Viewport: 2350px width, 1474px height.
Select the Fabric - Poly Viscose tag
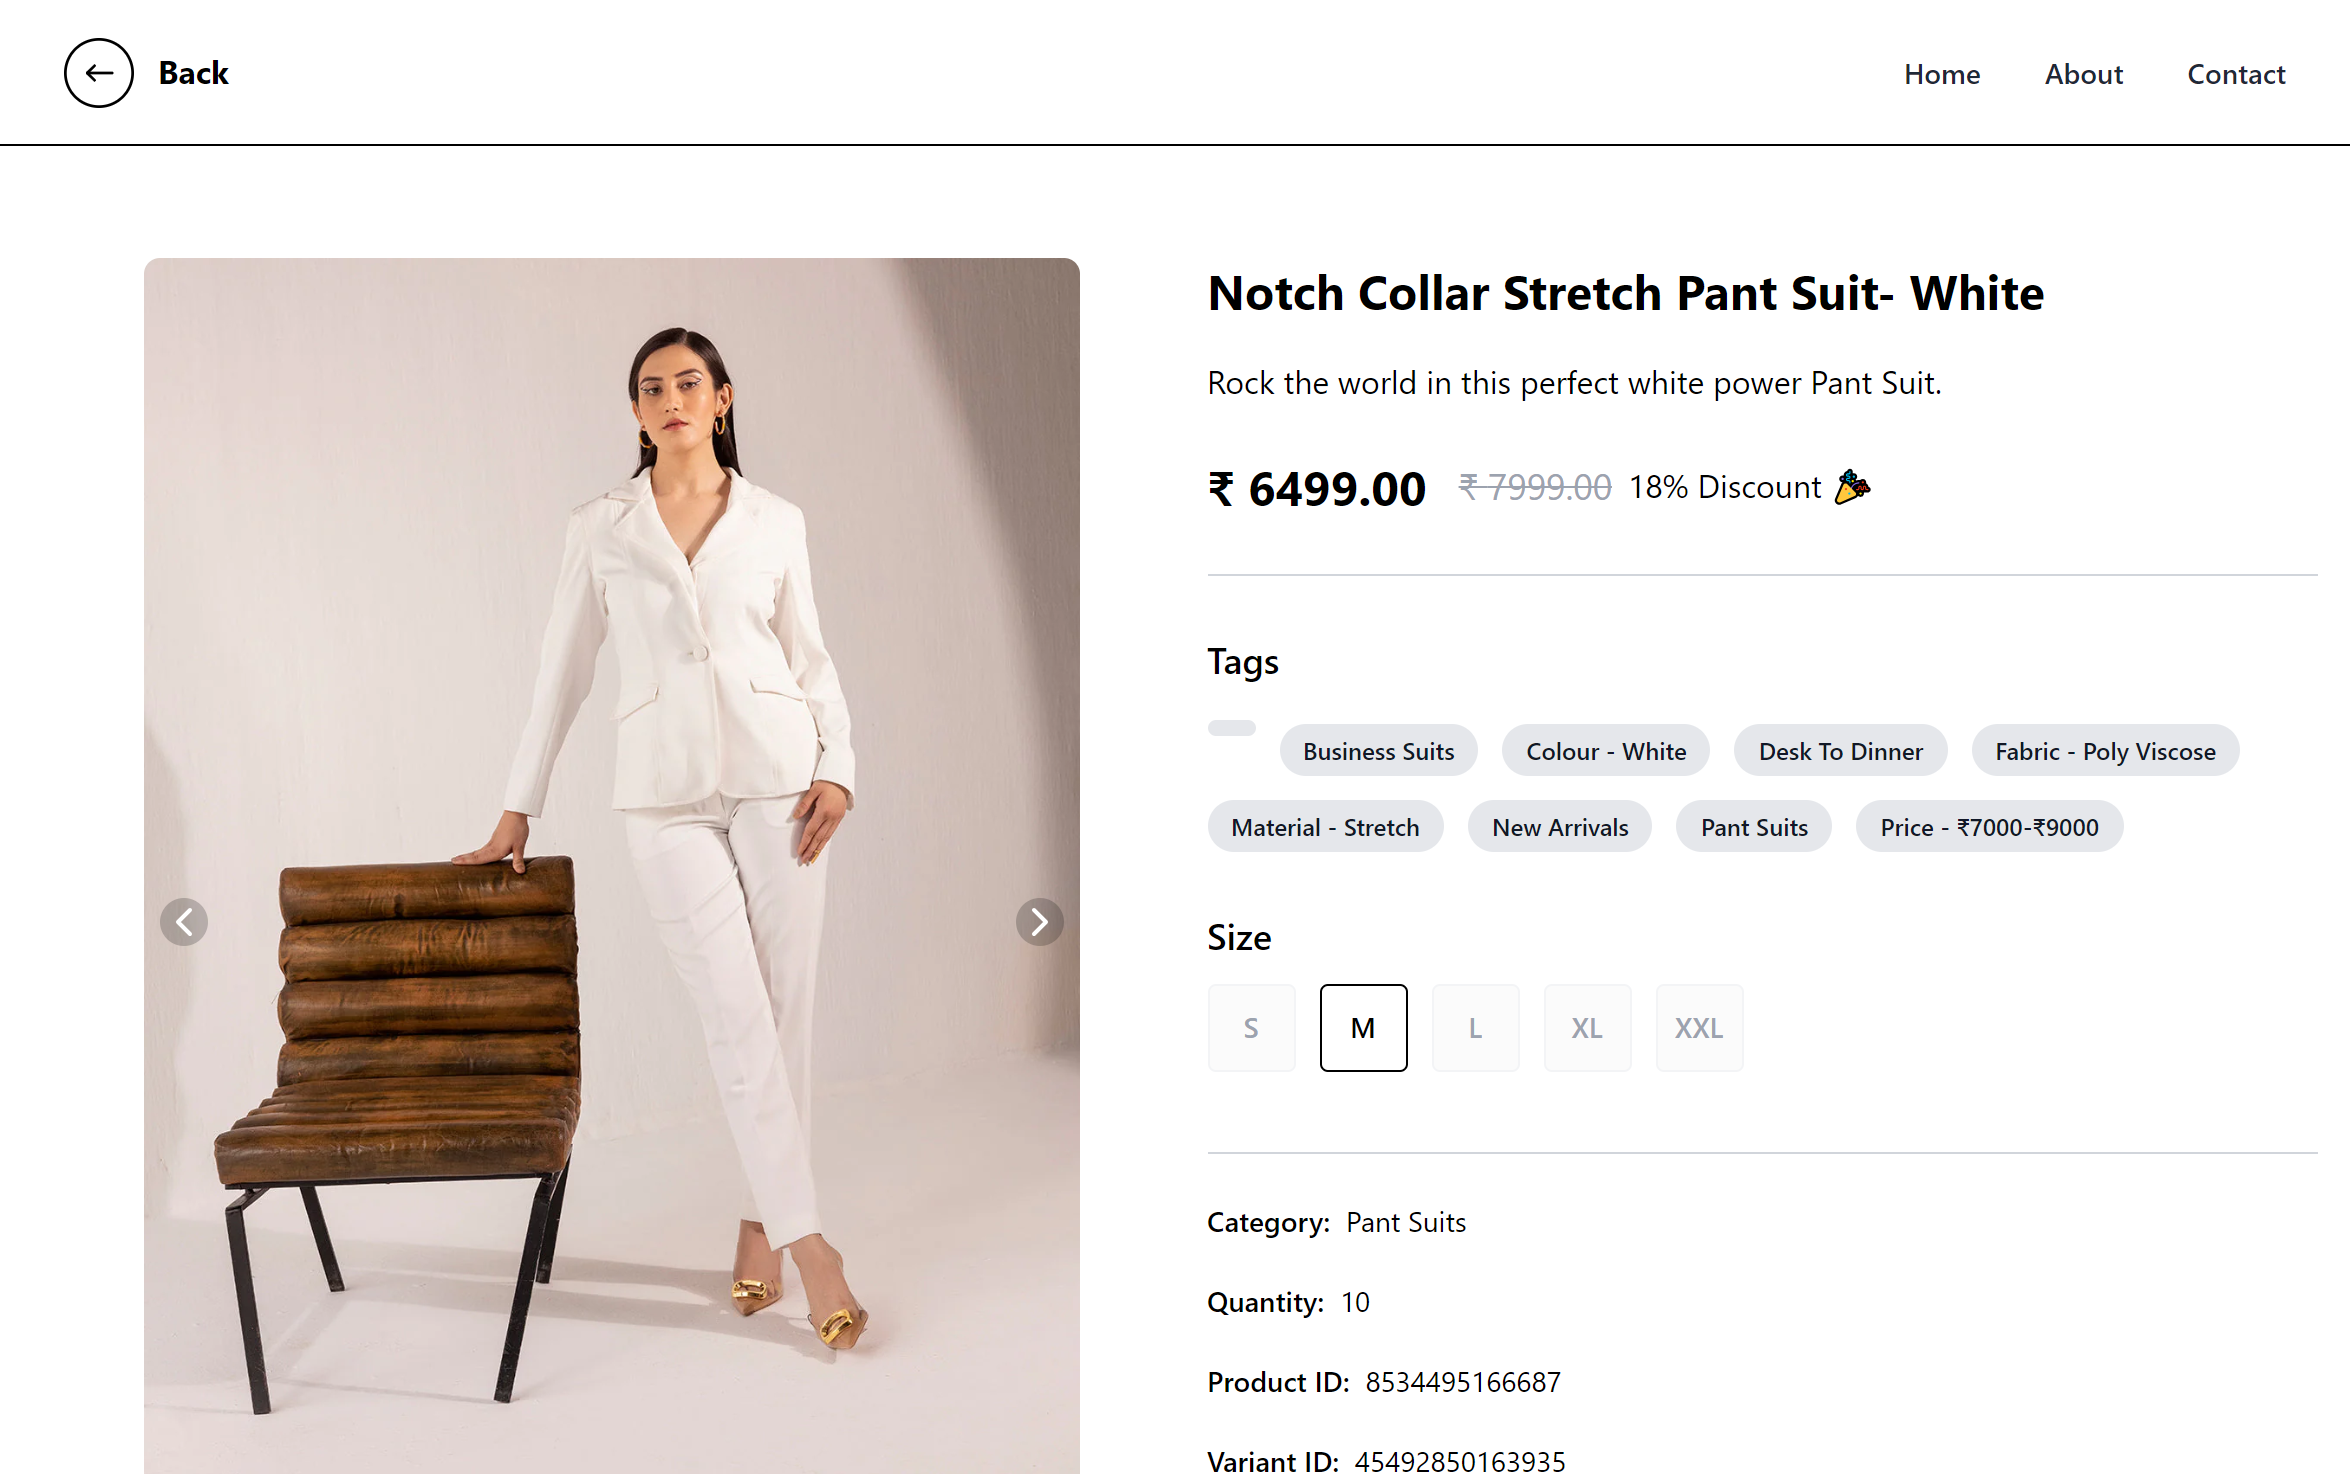pyautogui.click(x=2105, y=751)
